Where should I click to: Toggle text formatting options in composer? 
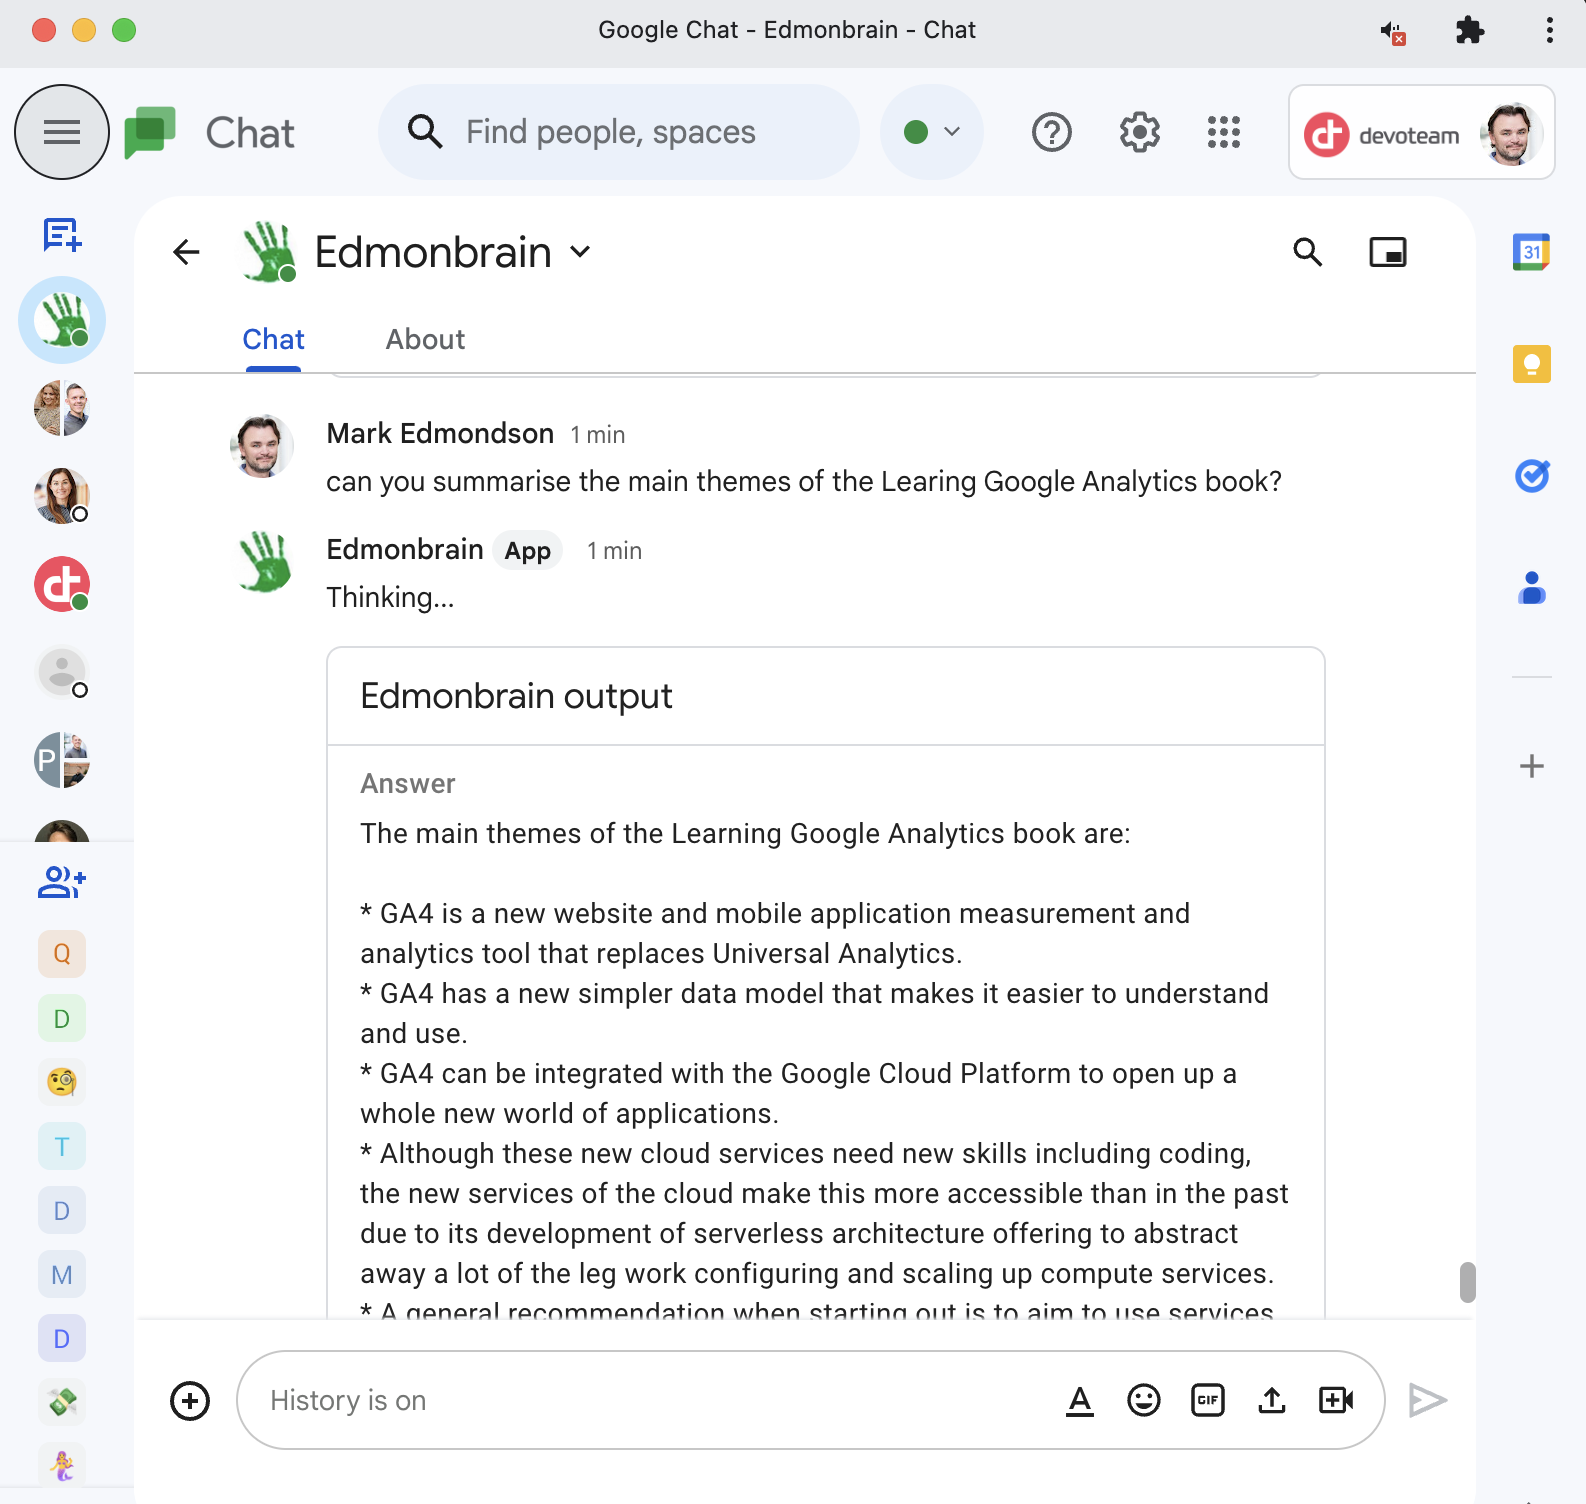click(x=1080, y=1400)
